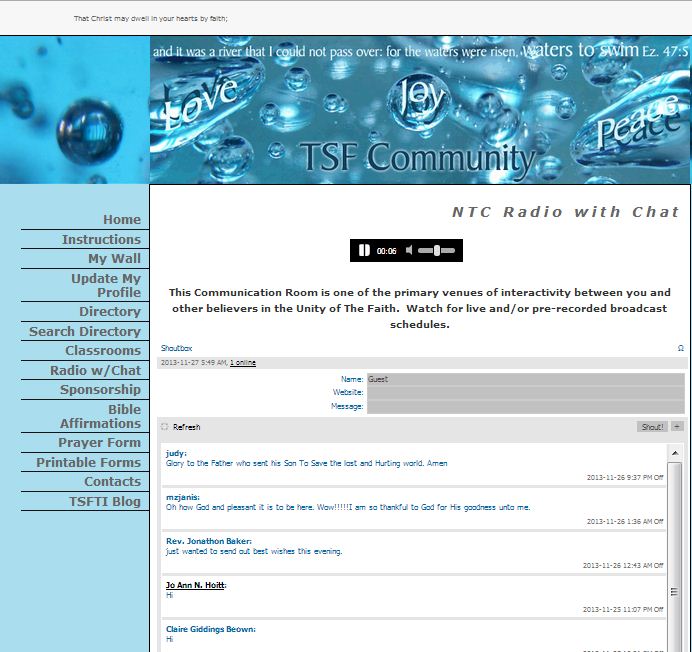This screenshot has width=692, height=652.
Task: Open the Home menu item
Action: pos(121,220)
